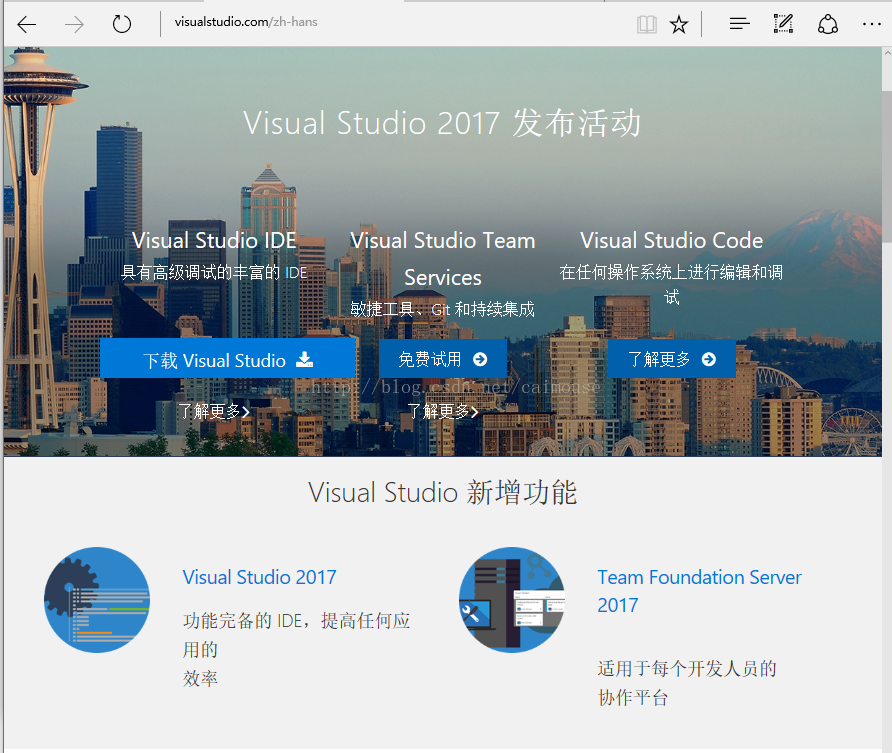
Task: Click the blue 了解更多 button under Visual Studio Code
Action: click(x=672, y=359)
